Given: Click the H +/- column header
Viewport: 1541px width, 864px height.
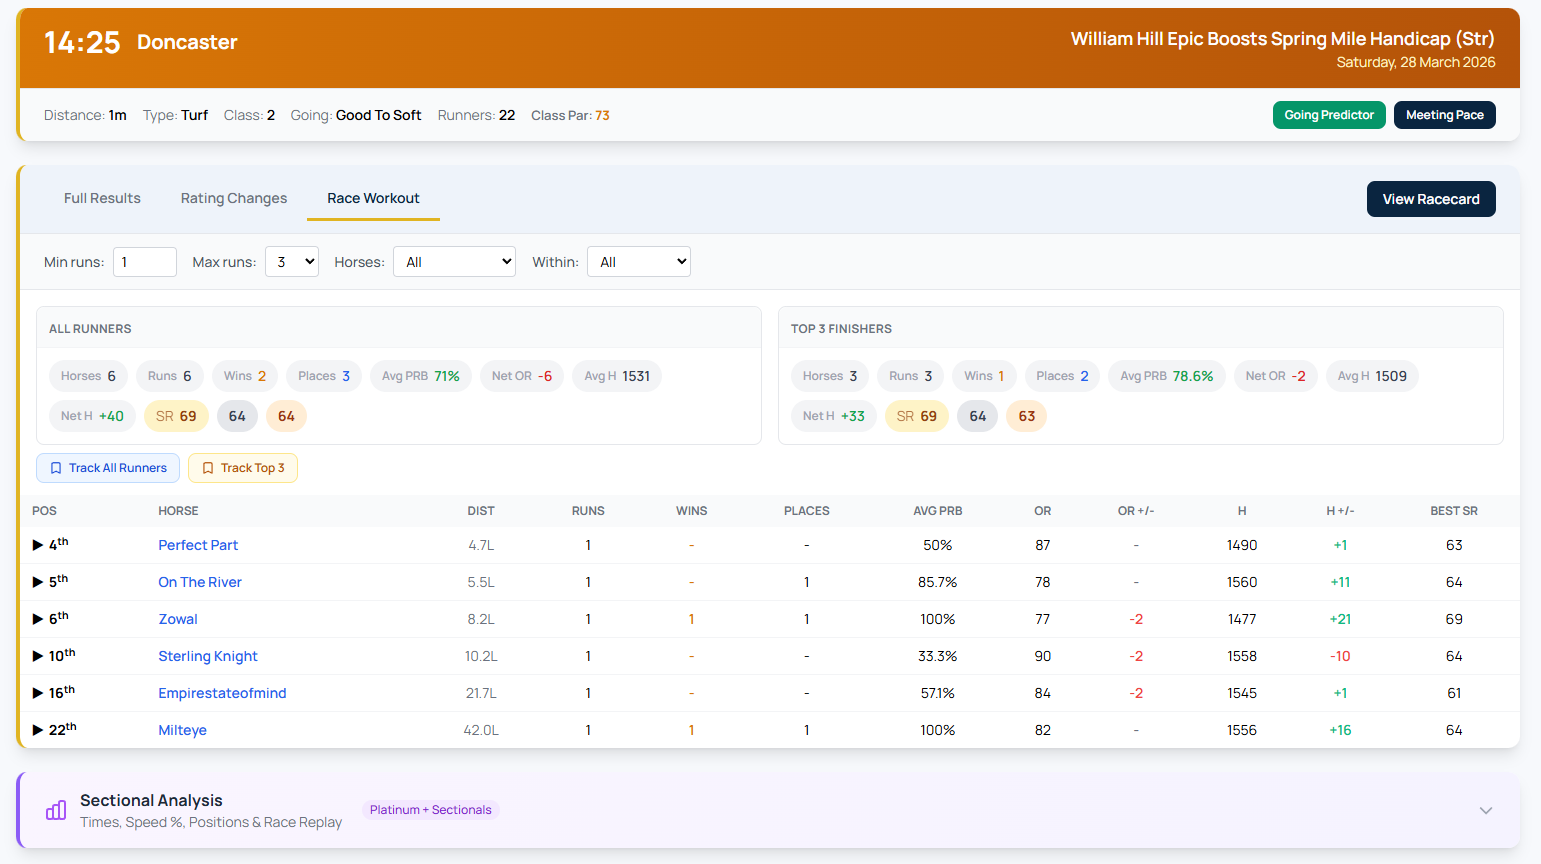Looking at the screenshot, I should pos(1340,511).
